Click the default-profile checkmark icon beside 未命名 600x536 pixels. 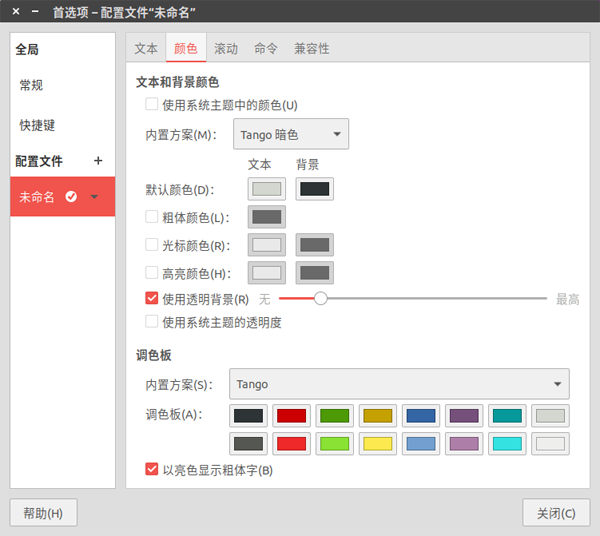pos(71,197)
